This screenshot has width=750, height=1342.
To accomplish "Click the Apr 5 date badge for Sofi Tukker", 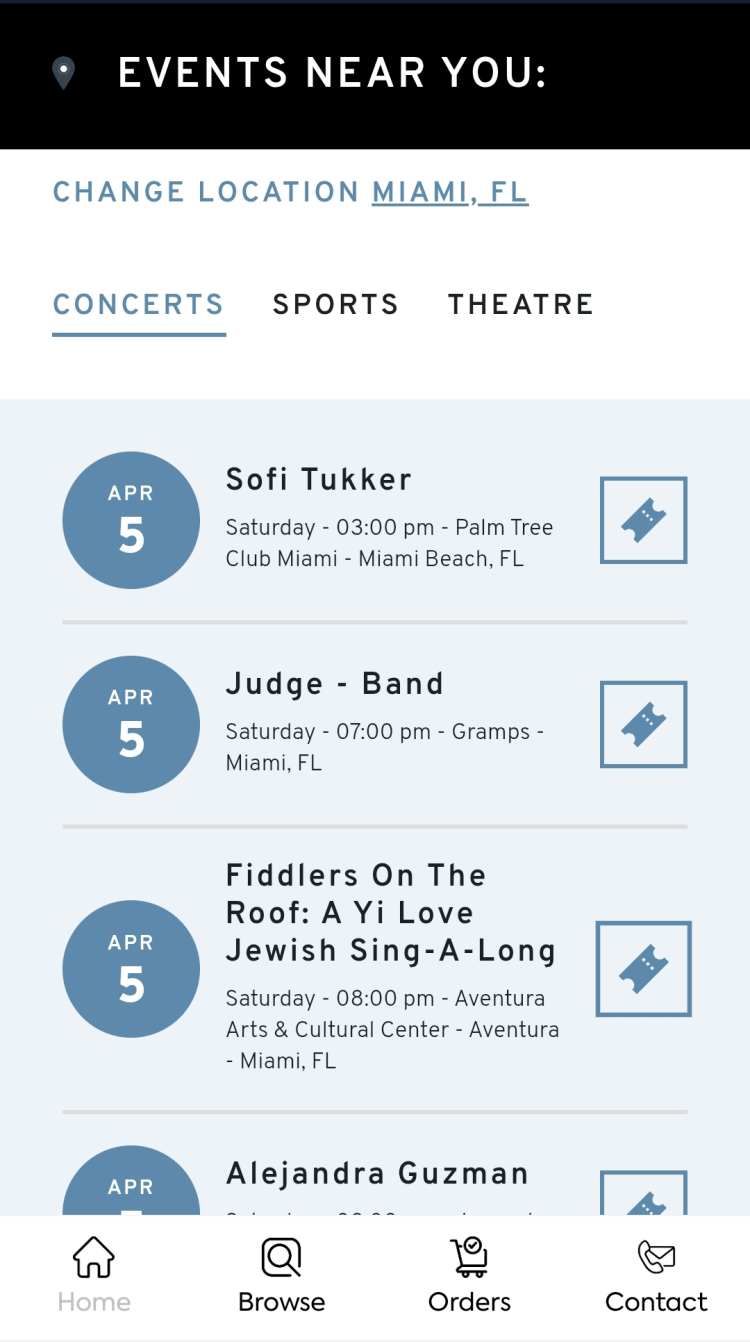I will [131, 520].
